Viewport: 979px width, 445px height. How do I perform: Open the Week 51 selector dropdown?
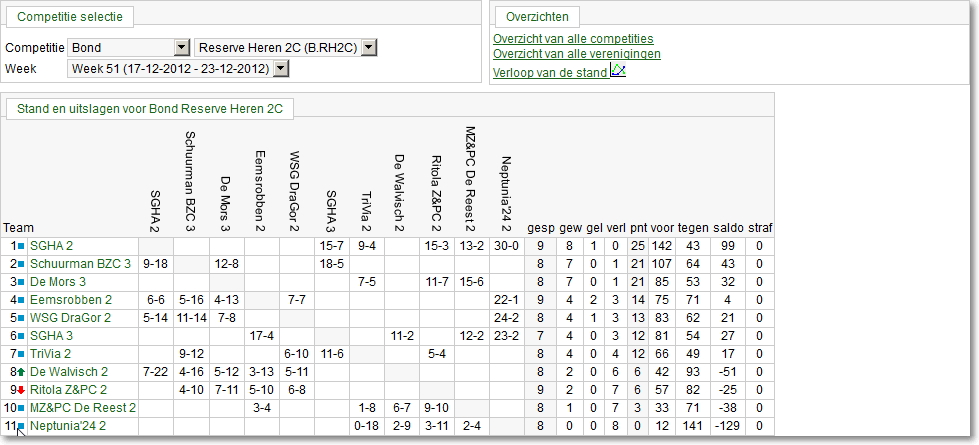pyautogui.click(x=282, y=69)
